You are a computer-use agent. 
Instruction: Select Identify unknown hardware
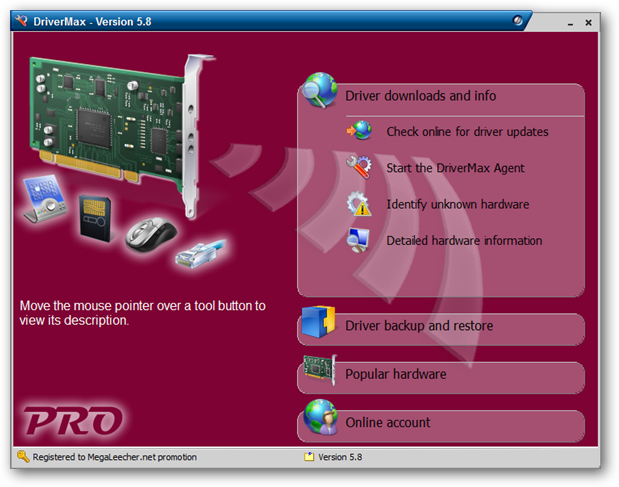458,204
